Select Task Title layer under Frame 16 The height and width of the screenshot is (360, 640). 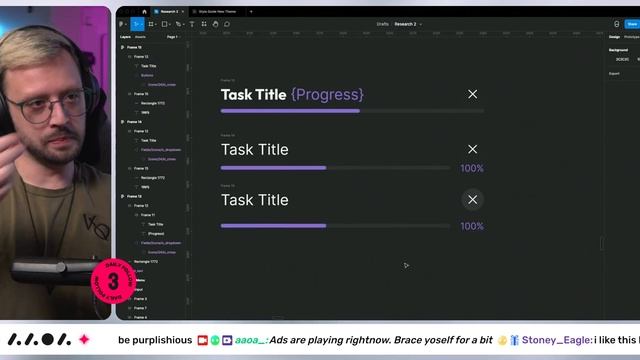tap(149, 66)
